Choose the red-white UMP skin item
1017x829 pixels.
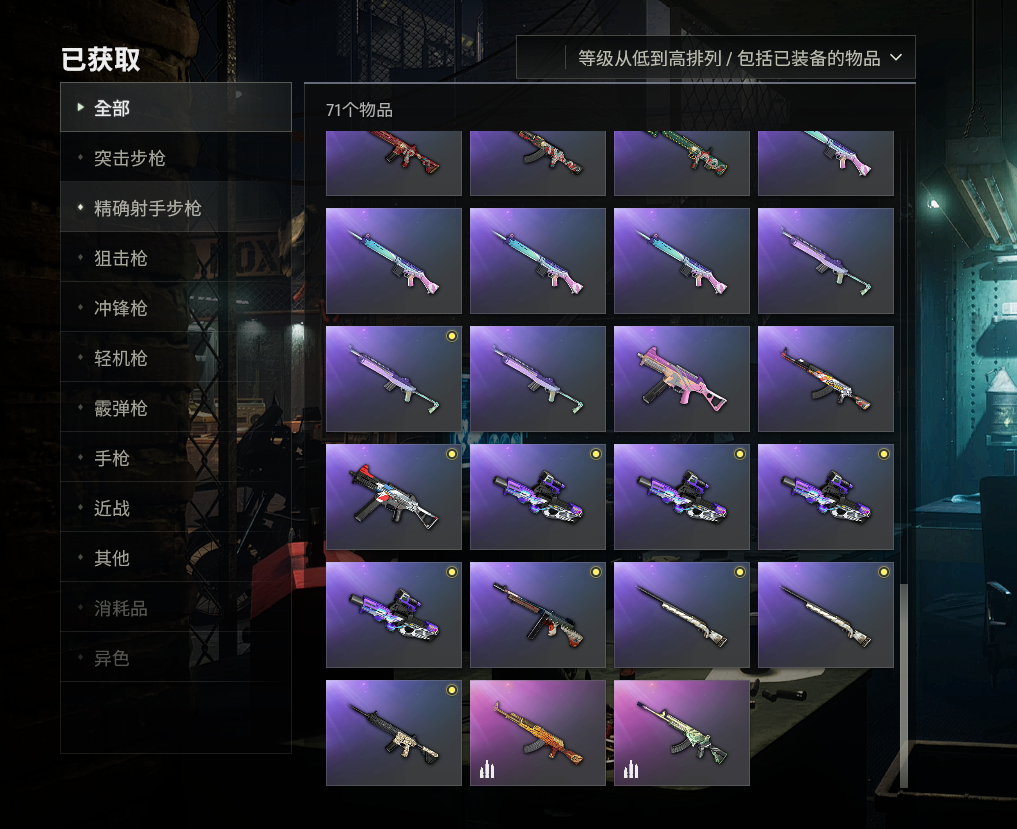(394, 497)
